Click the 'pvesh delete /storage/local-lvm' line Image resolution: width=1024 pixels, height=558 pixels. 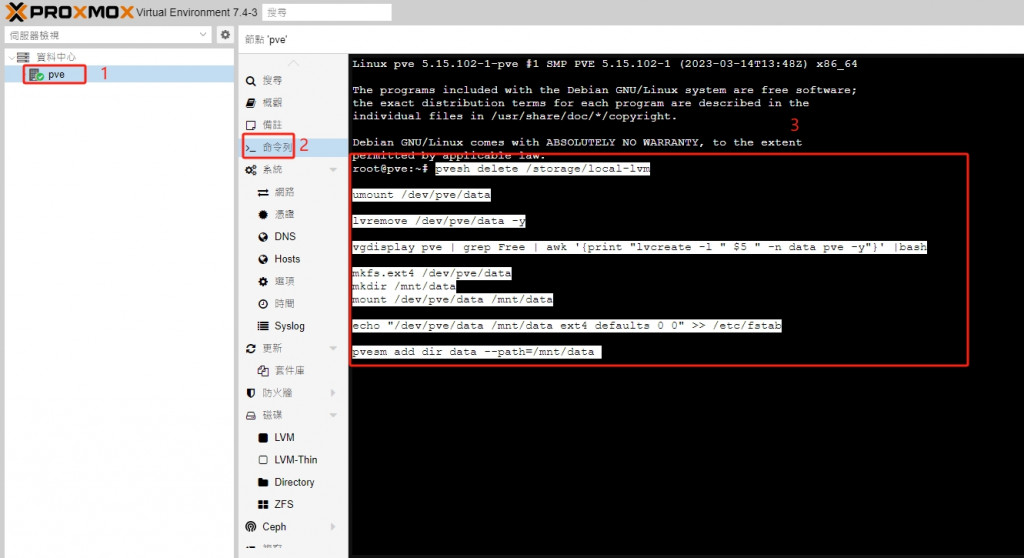(542, 169)
